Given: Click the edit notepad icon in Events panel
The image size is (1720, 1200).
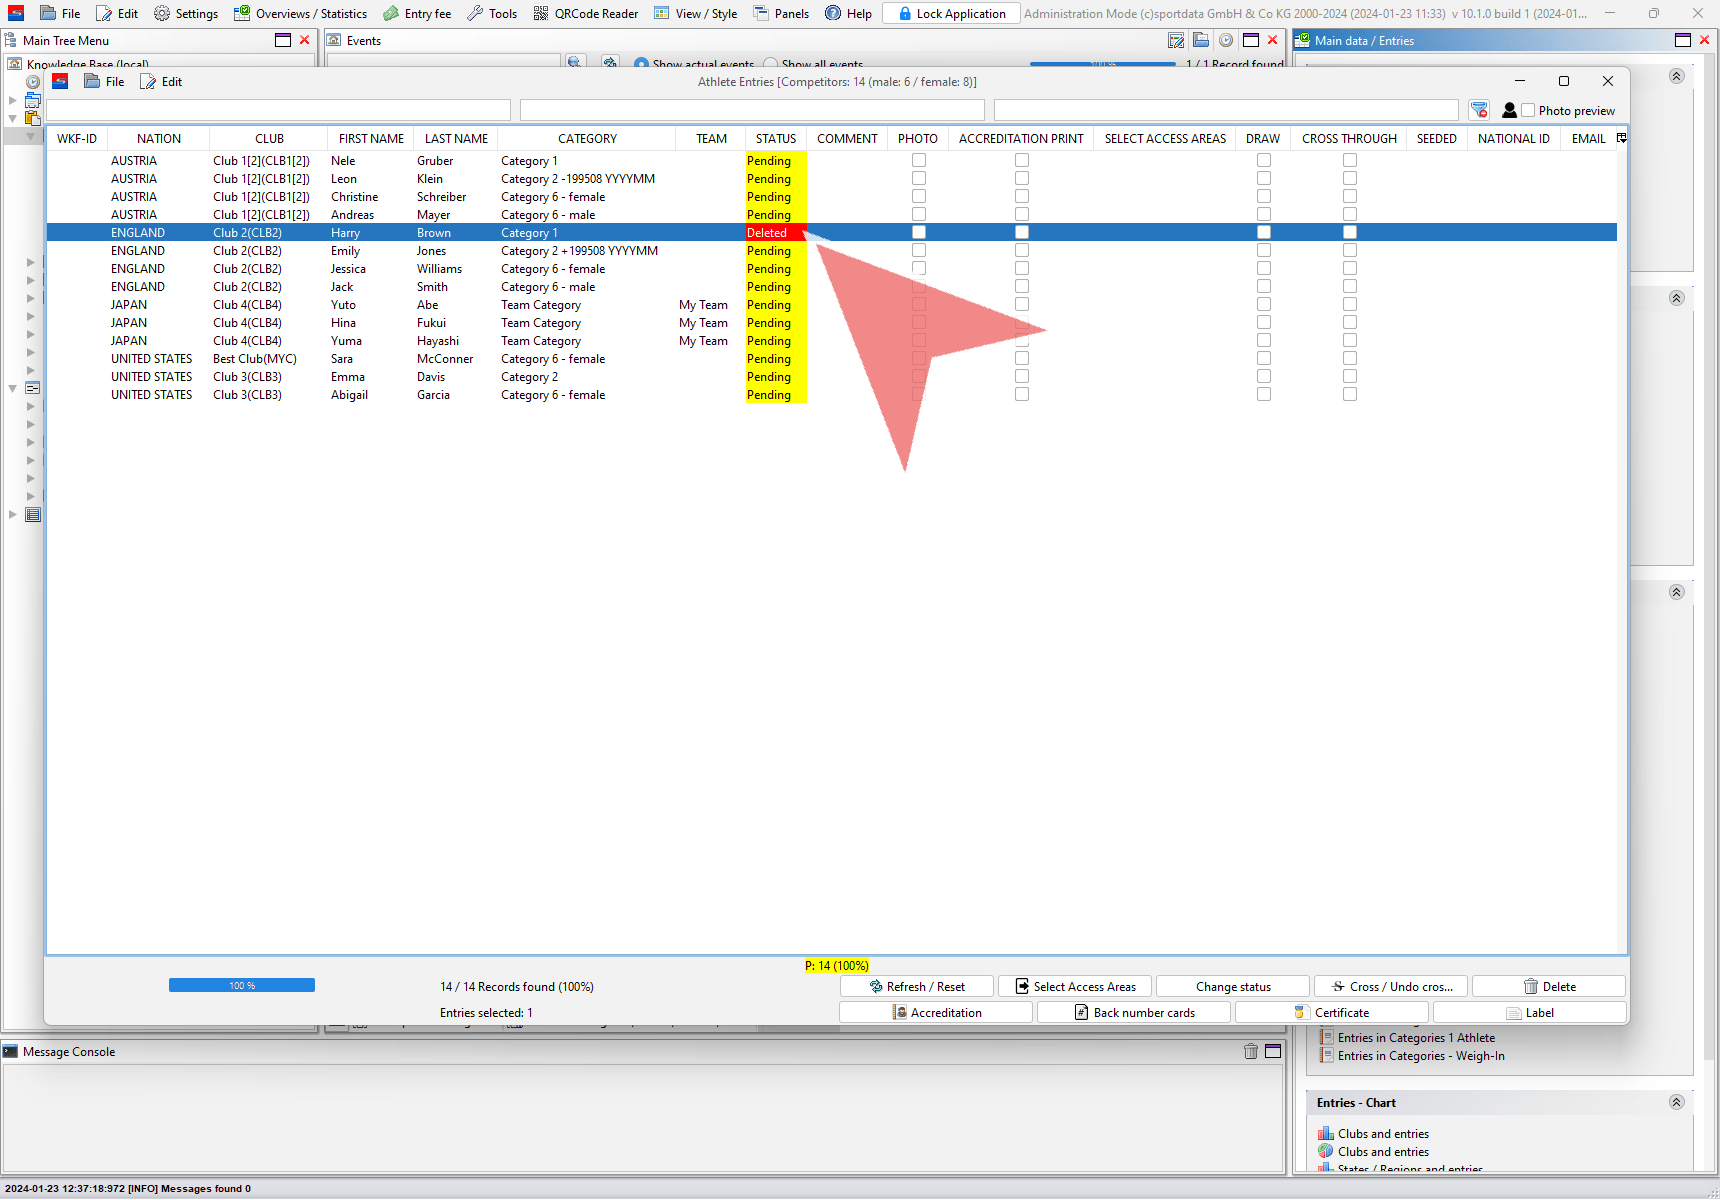Looking at the screenshot, I should (x=1176, y=40).
